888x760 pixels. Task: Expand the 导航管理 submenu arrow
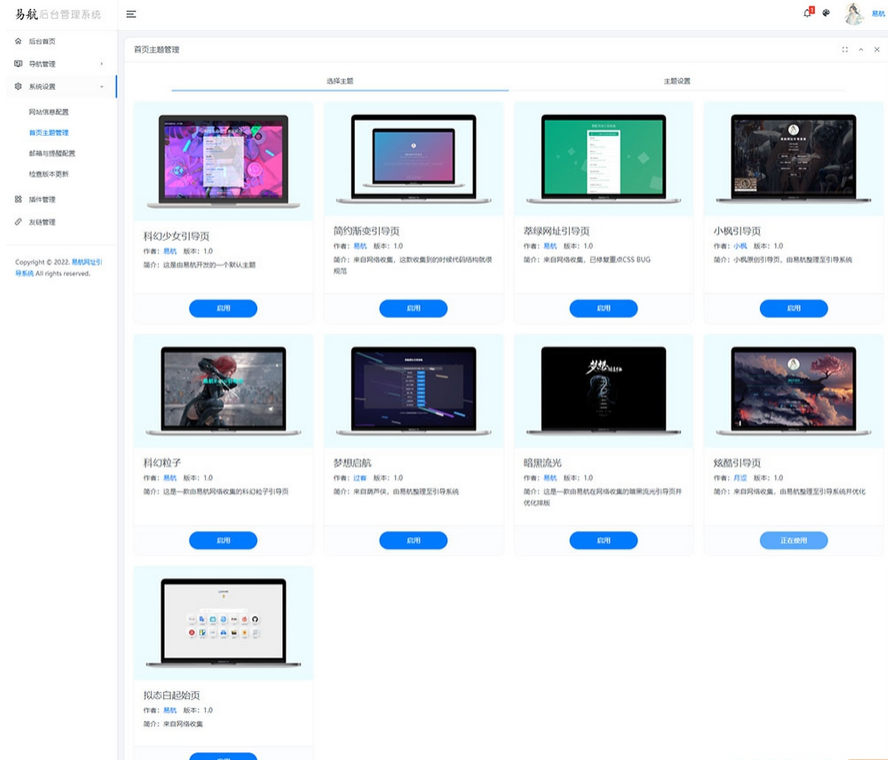point(102,64)
